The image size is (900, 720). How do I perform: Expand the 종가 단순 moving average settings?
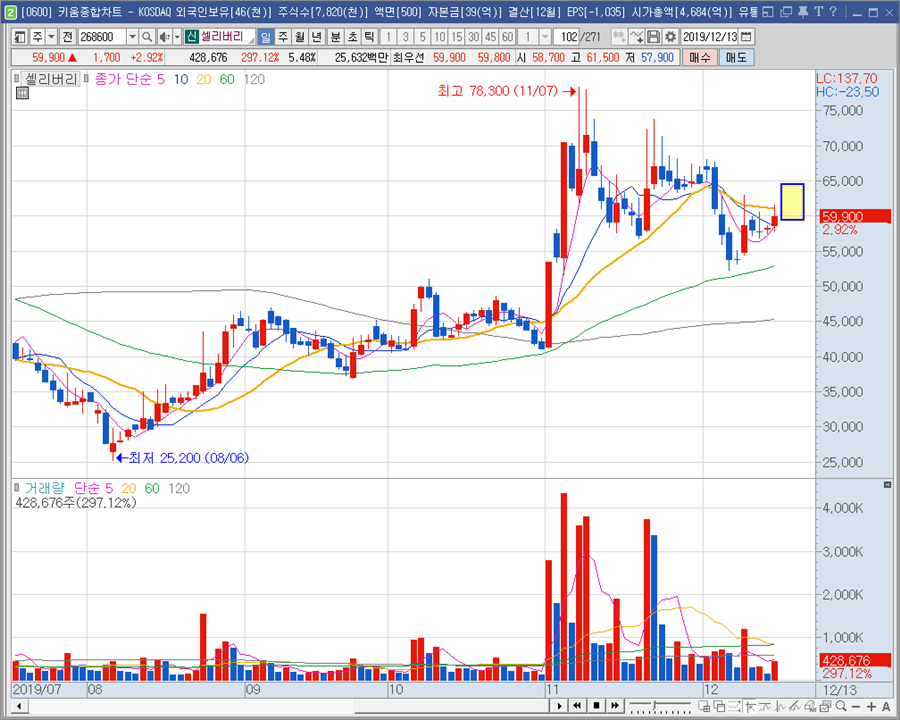click(86, 79)
